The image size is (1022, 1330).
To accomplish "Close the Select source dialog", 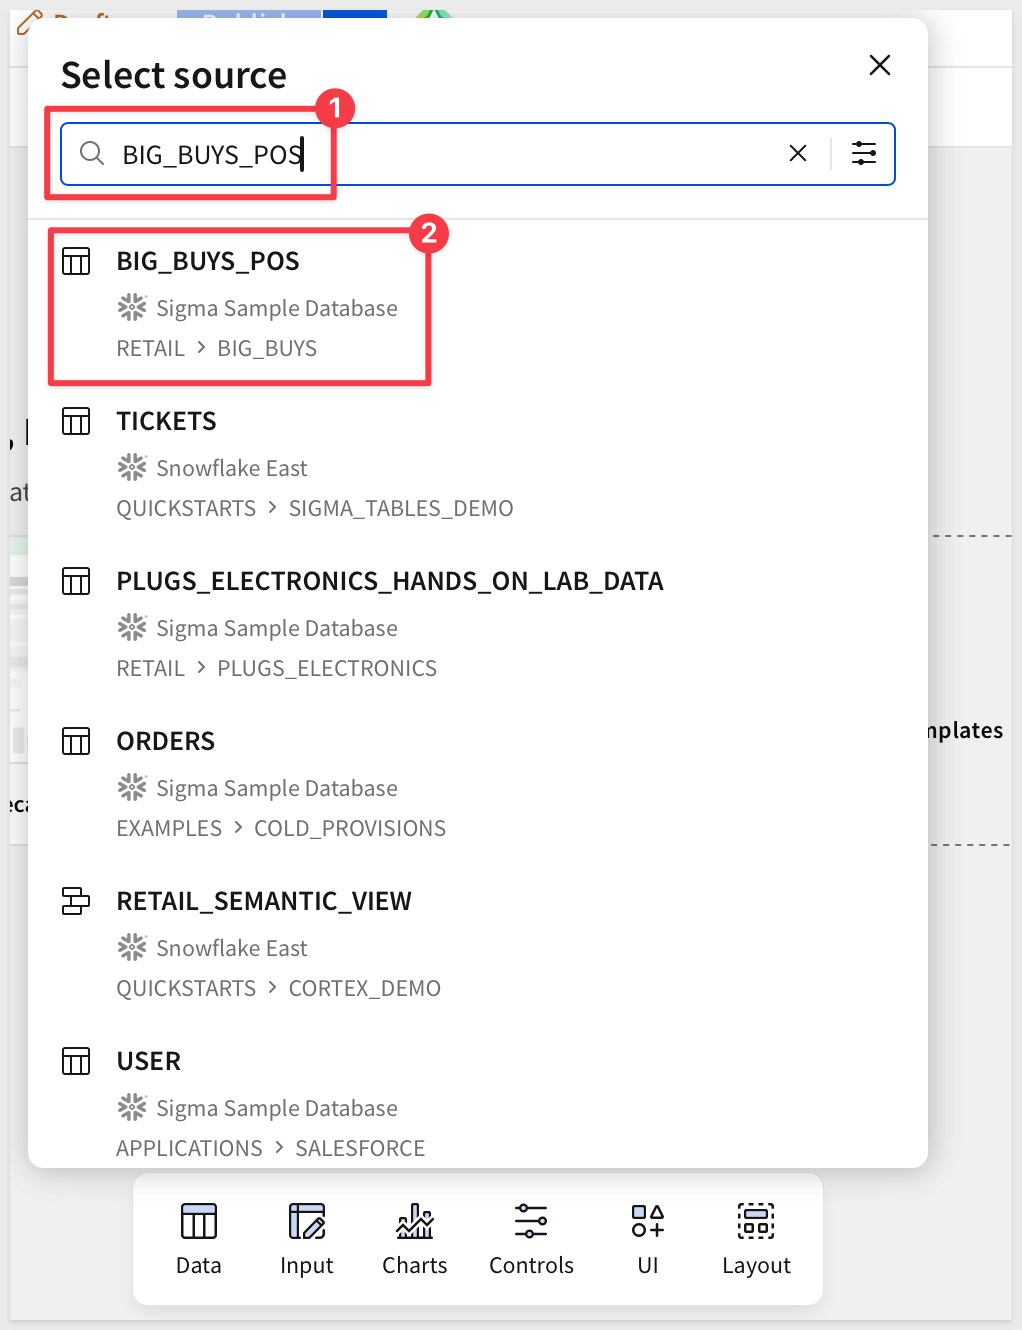I will [x=880, y=65].
